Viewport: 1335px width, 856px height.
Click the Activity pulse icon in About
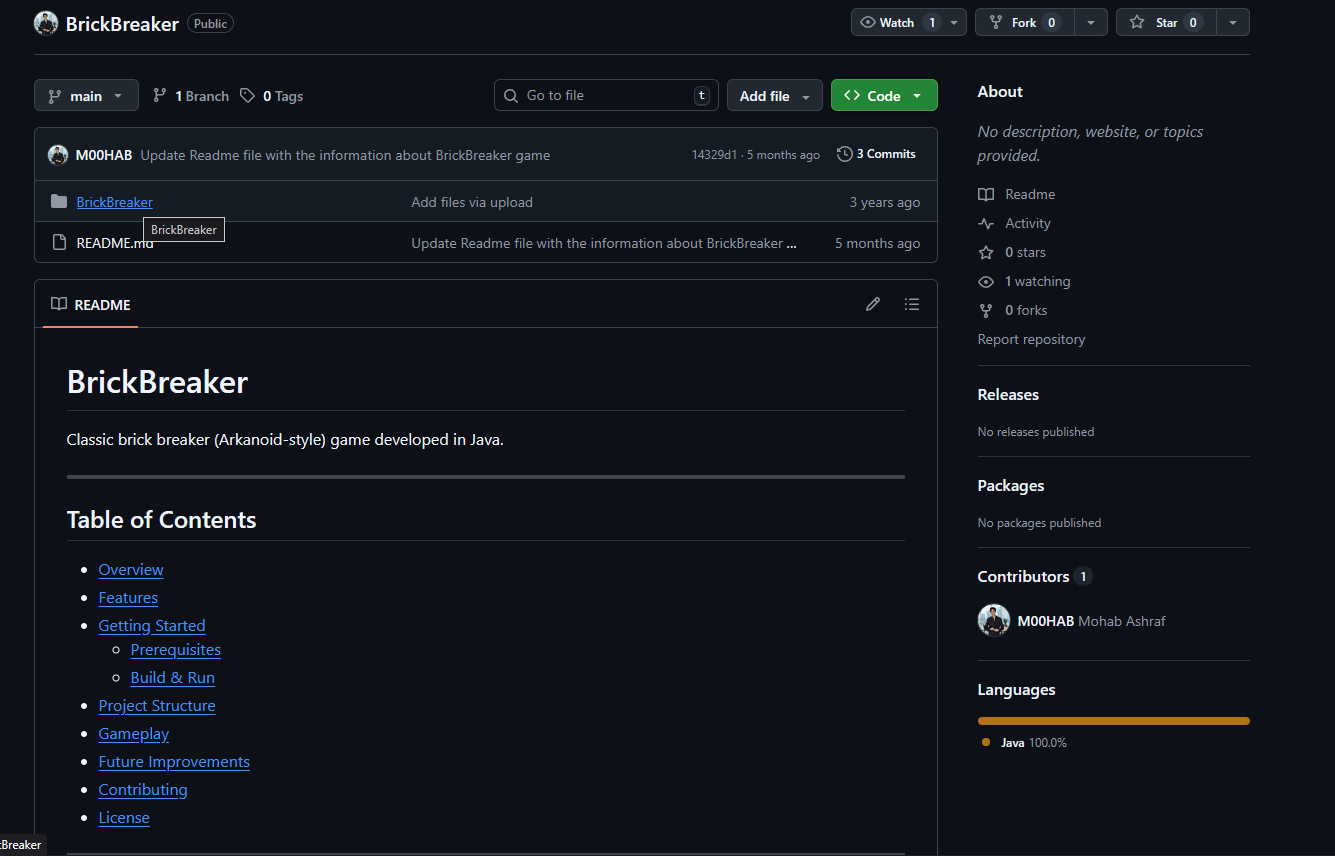click(x=986, y=224)
